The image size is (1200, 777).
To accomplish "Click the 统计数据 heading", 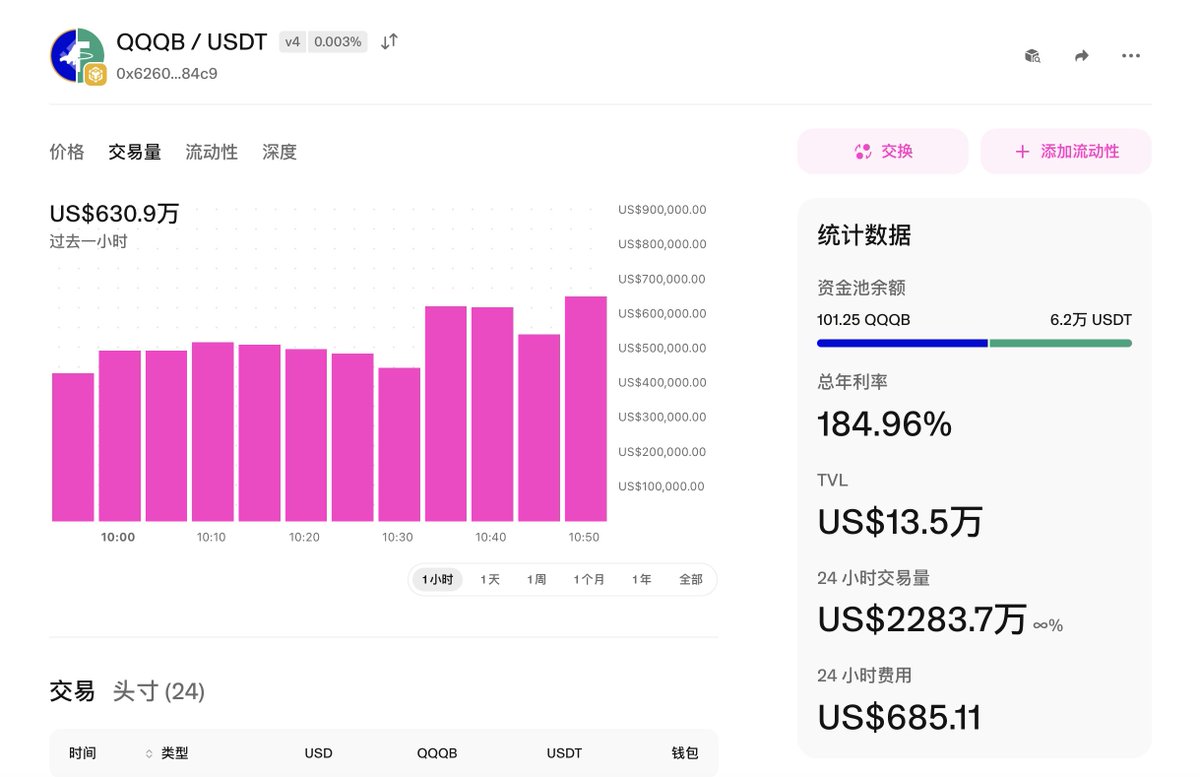I will click(864, 236).
